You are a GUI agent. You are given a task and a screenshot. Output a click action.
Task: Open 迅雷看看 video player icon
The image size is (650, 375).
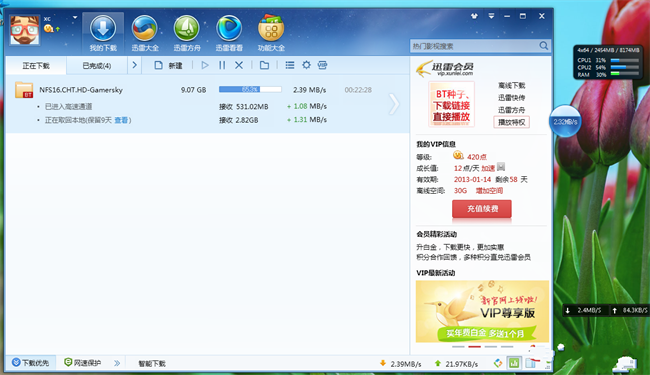[x=229, y=33]
